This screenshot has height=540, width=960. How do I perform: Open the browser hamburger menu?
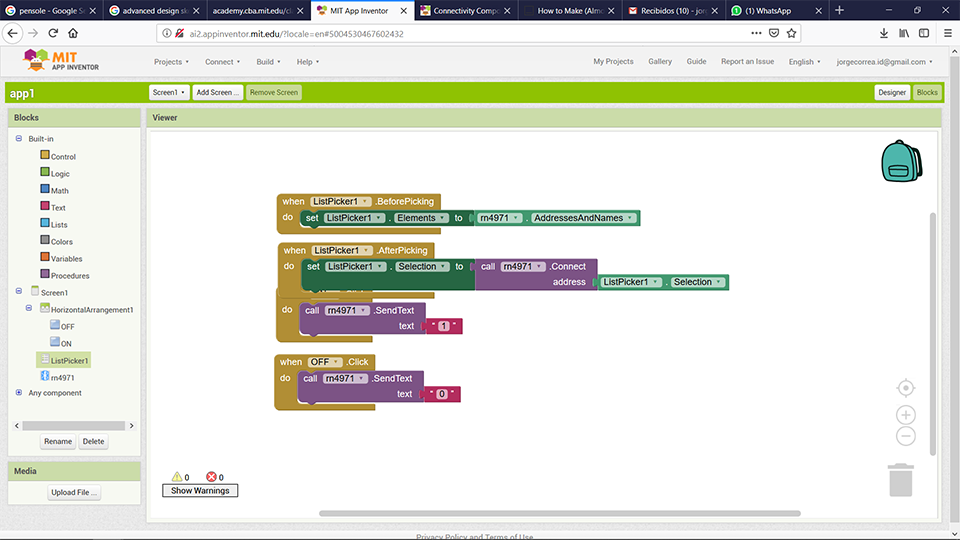tap(947, 33)
